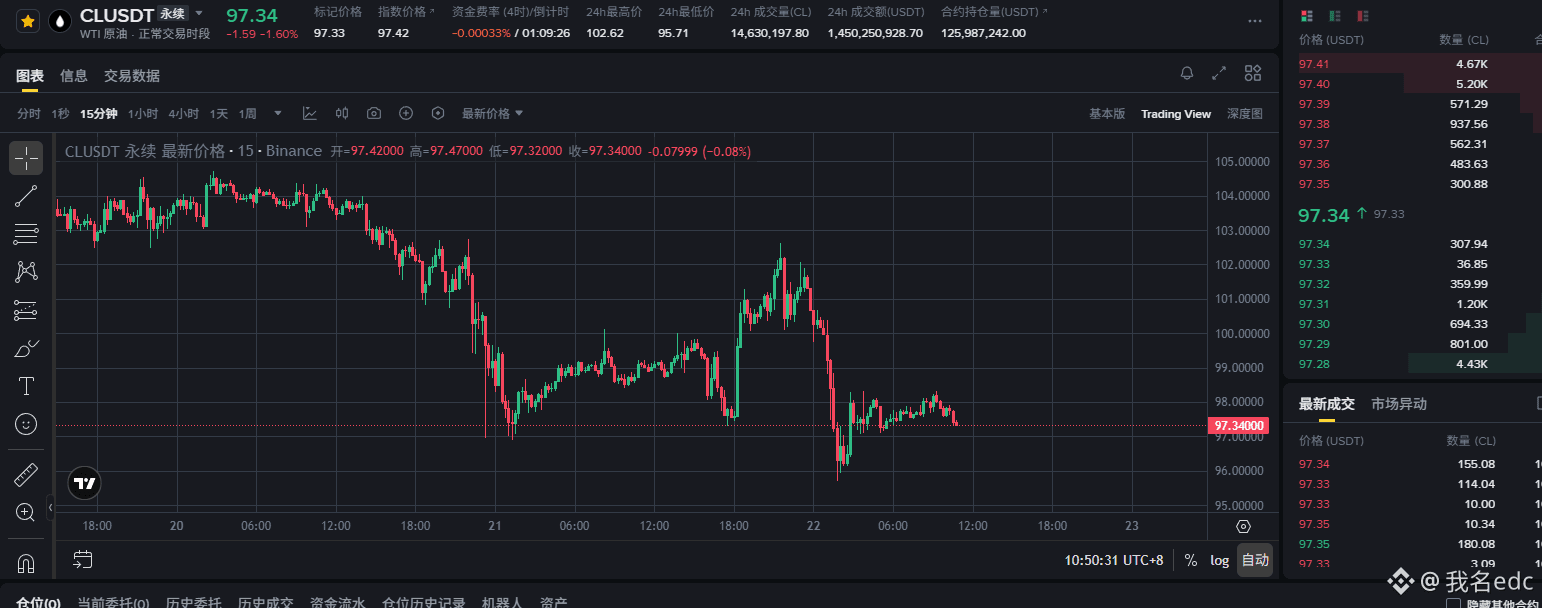Switch to the Trading View chart
1542x608 pixels.
[x=1176, y=114]
